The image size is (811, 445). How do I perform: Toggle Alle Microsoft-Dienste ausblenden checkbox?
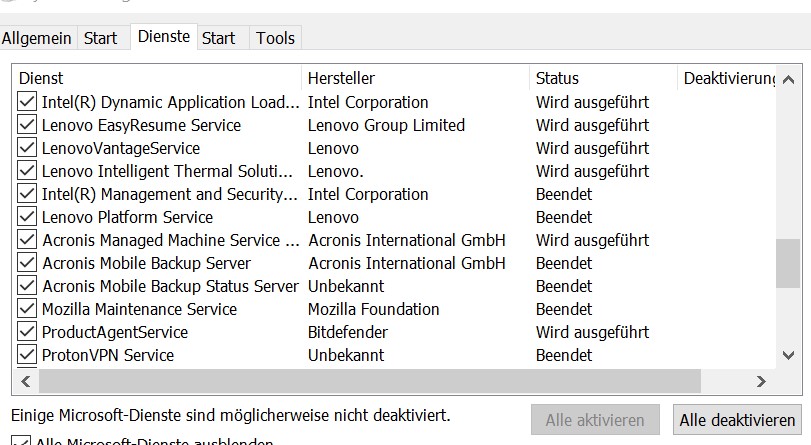(x=21, y=441)
